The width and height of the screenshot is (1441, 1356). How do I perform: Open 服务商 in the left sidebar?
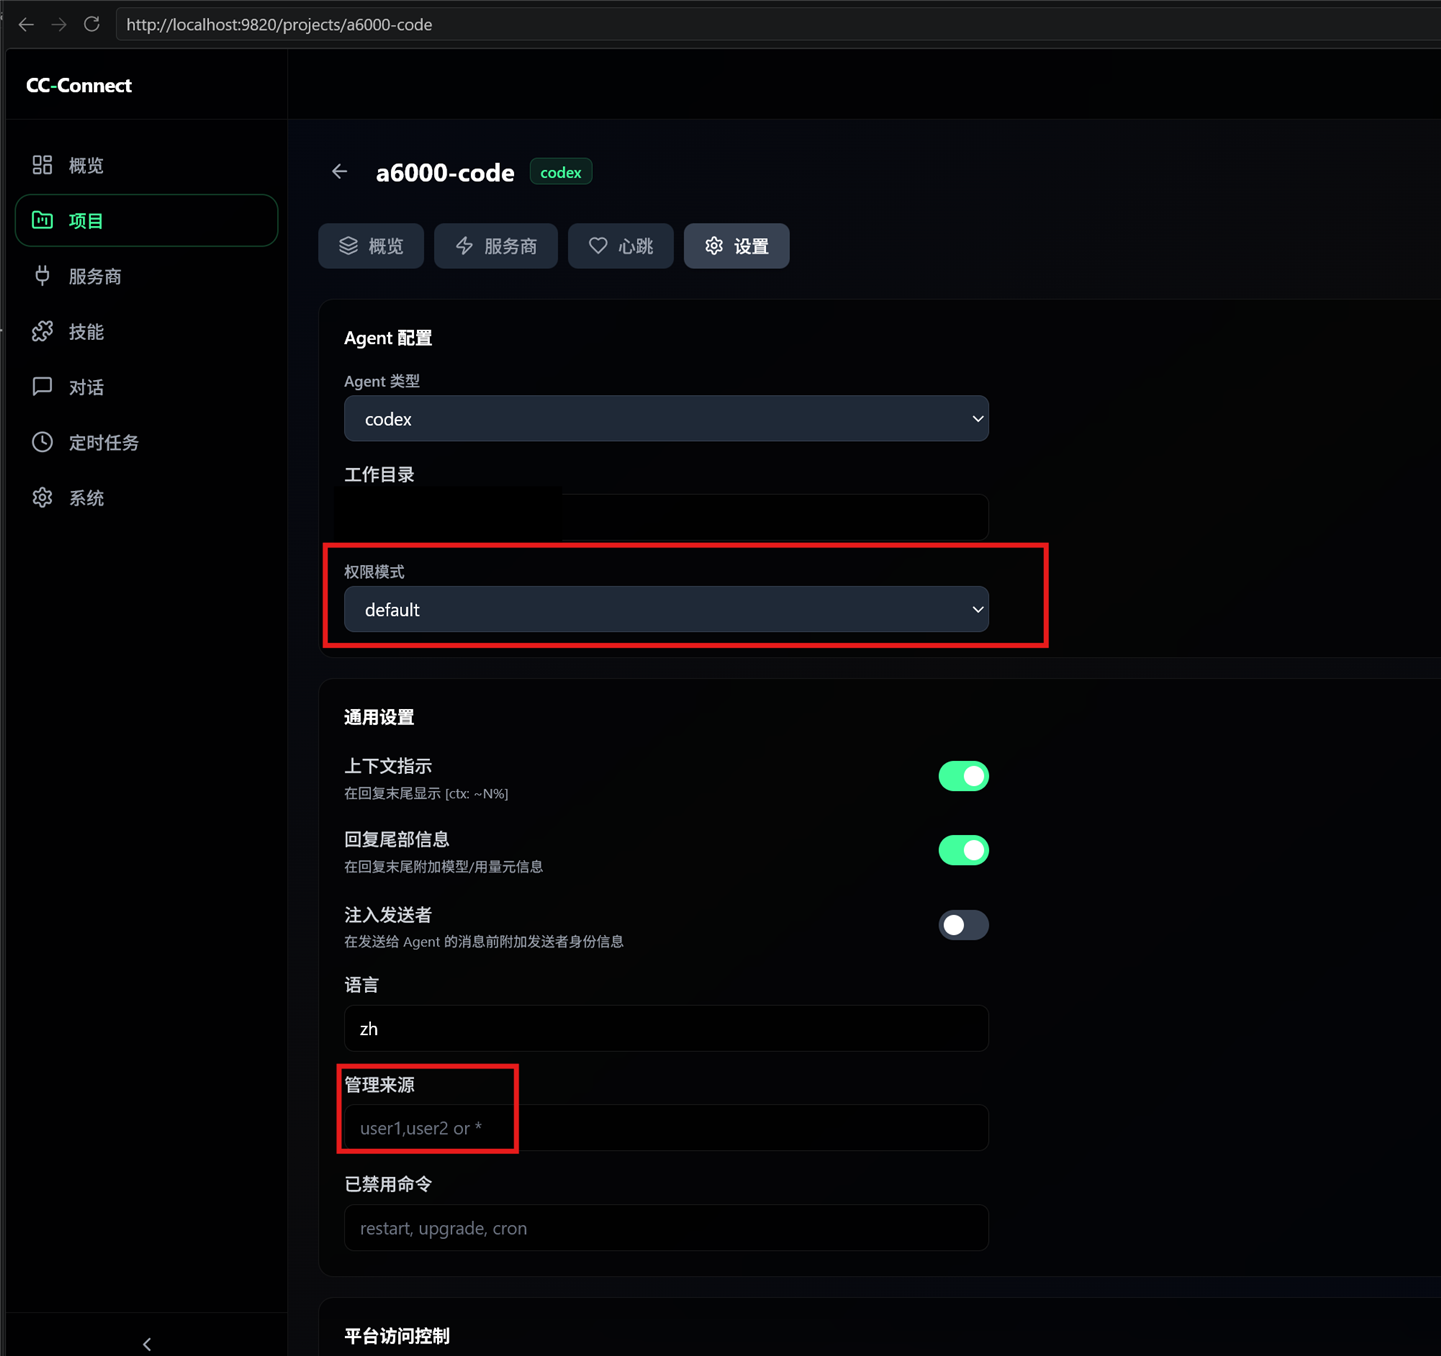146,276
